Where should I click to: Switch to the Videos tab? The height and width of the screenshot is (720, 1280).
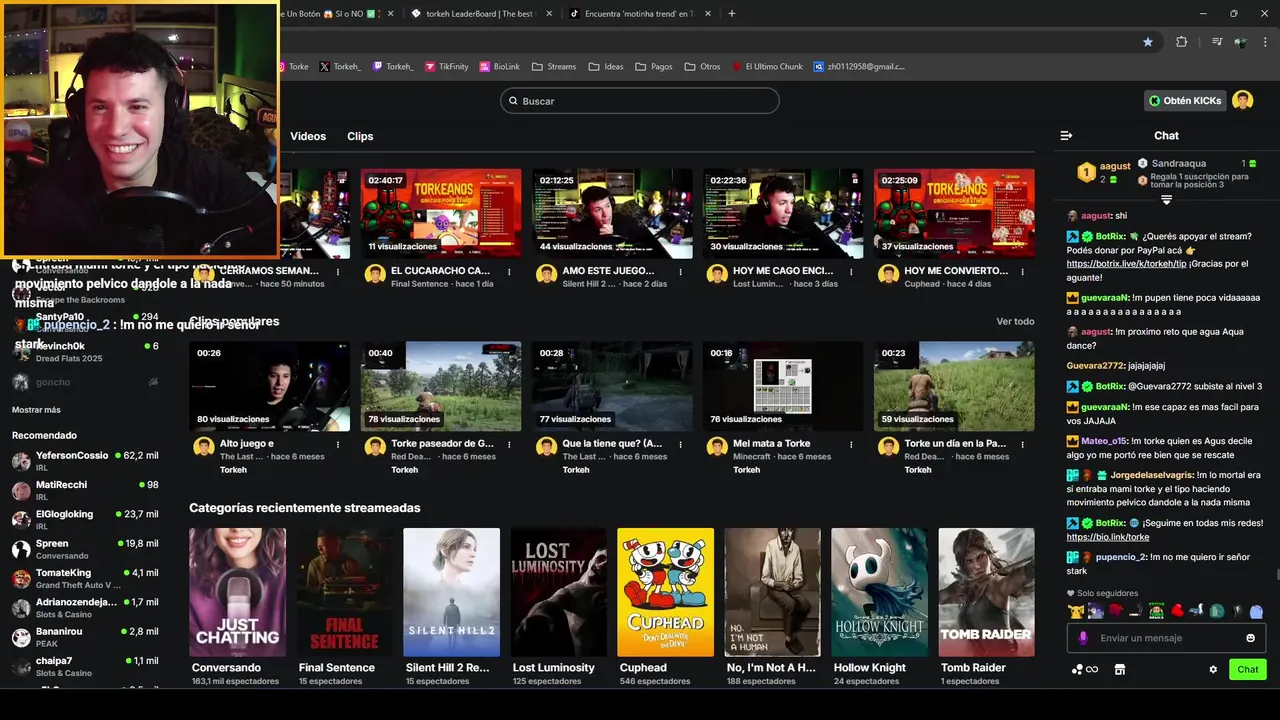(308, 136)
